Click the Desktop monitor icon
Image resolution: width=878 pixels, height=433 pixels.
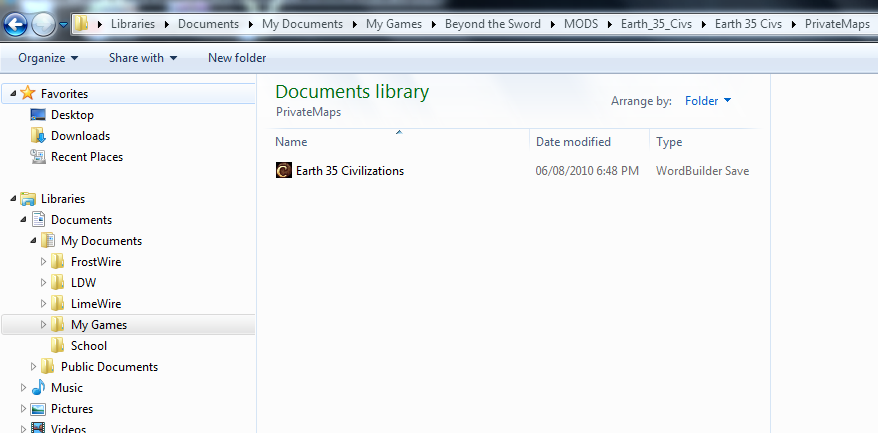[x=38, y=115]
